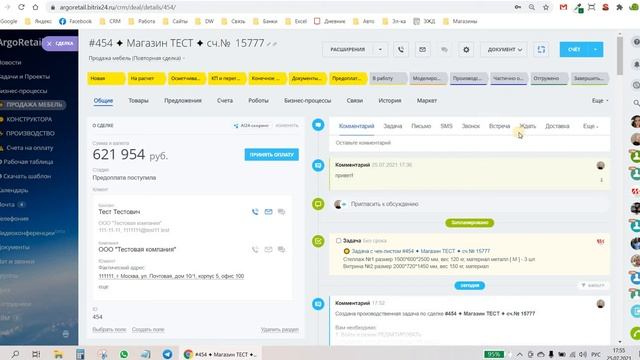
Task: Click pencil edit icon beside deal title
Action: tap(269, 44)
